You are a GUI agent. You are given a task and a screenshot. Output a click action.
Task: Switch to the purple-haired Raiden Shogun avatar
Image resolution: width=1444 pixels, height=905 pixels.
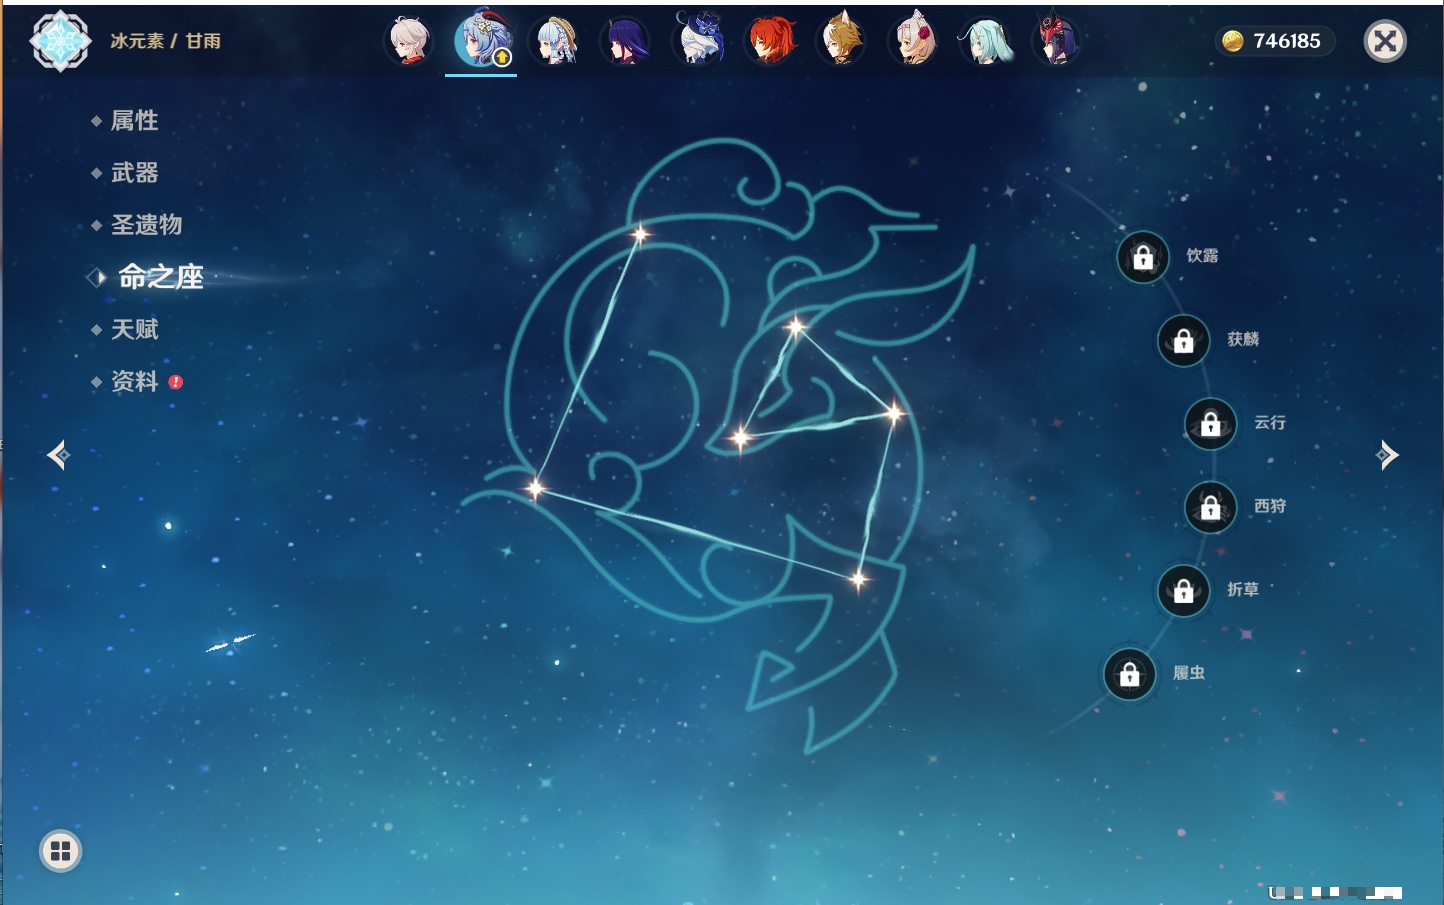click(x=626, y=41)
